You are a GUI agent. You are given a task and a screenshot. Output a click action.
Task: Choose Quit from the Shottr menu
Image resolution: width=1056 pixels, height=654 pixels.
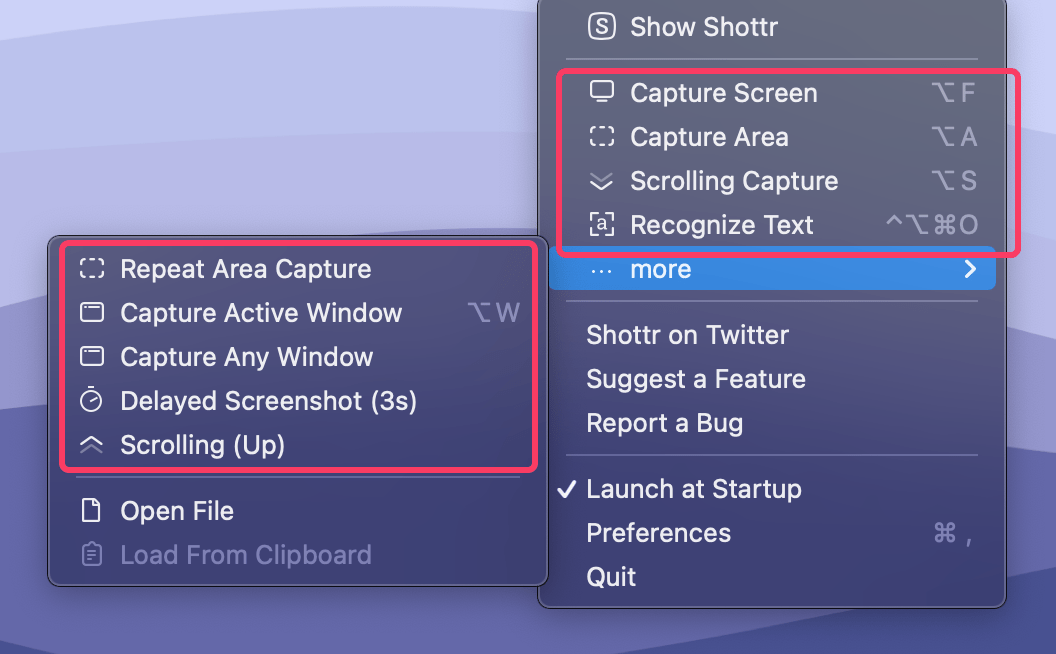[611, 577]
